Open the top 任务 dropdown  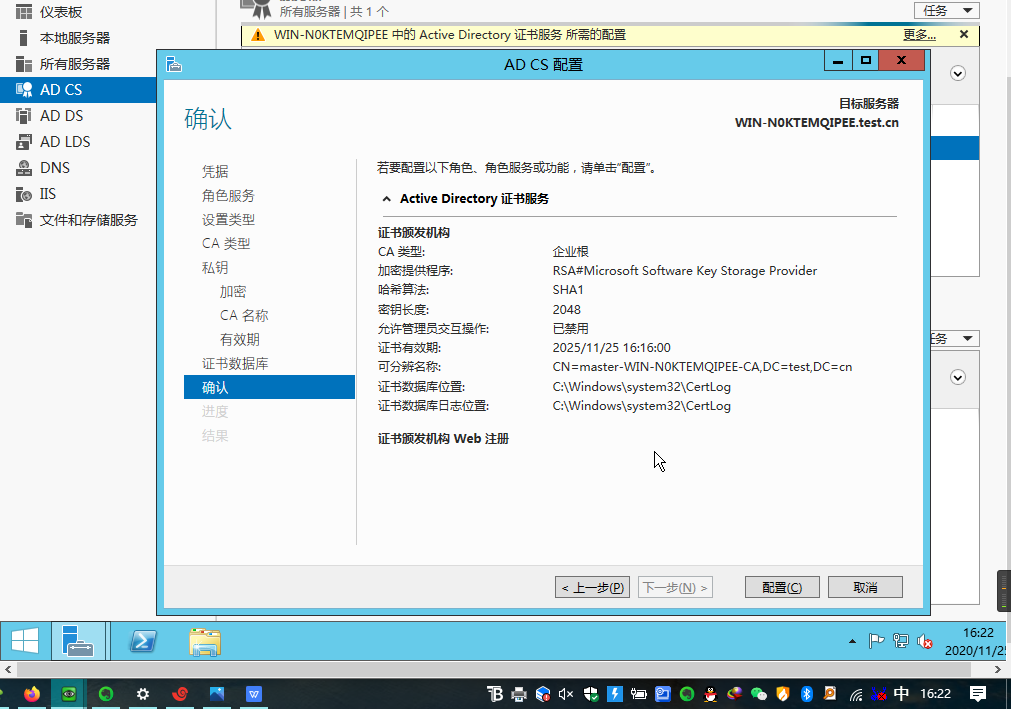click(946, 10)
